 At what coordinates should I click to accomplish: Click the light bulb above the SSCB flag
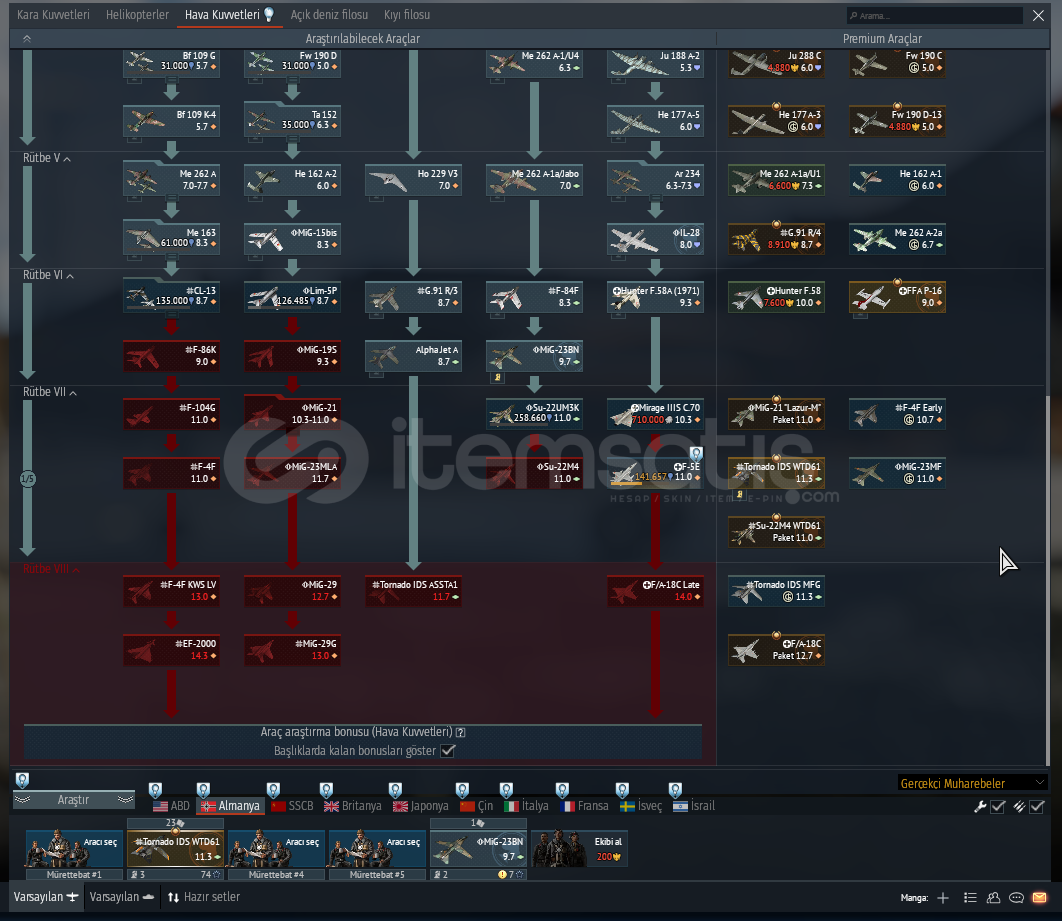click(x=273, y=790)
